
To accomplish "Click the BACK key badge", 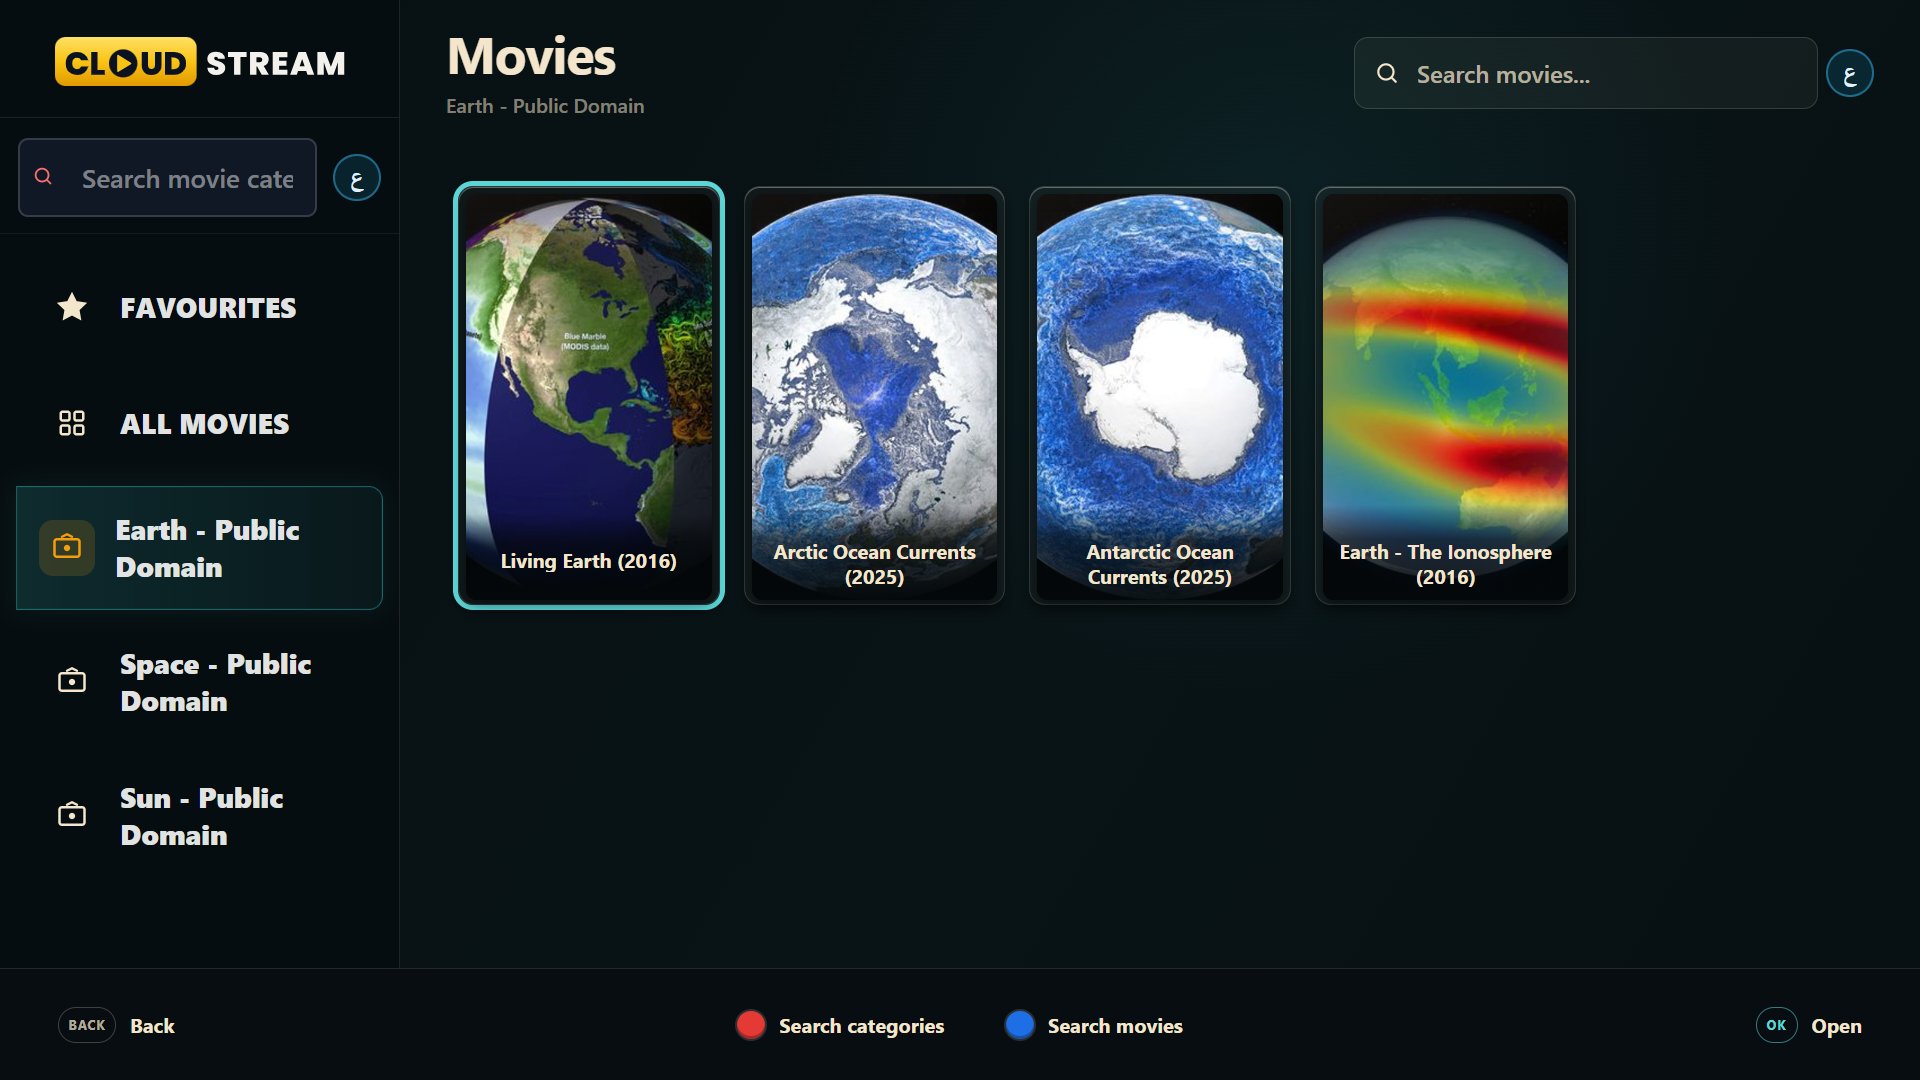I will [87, 1025].
